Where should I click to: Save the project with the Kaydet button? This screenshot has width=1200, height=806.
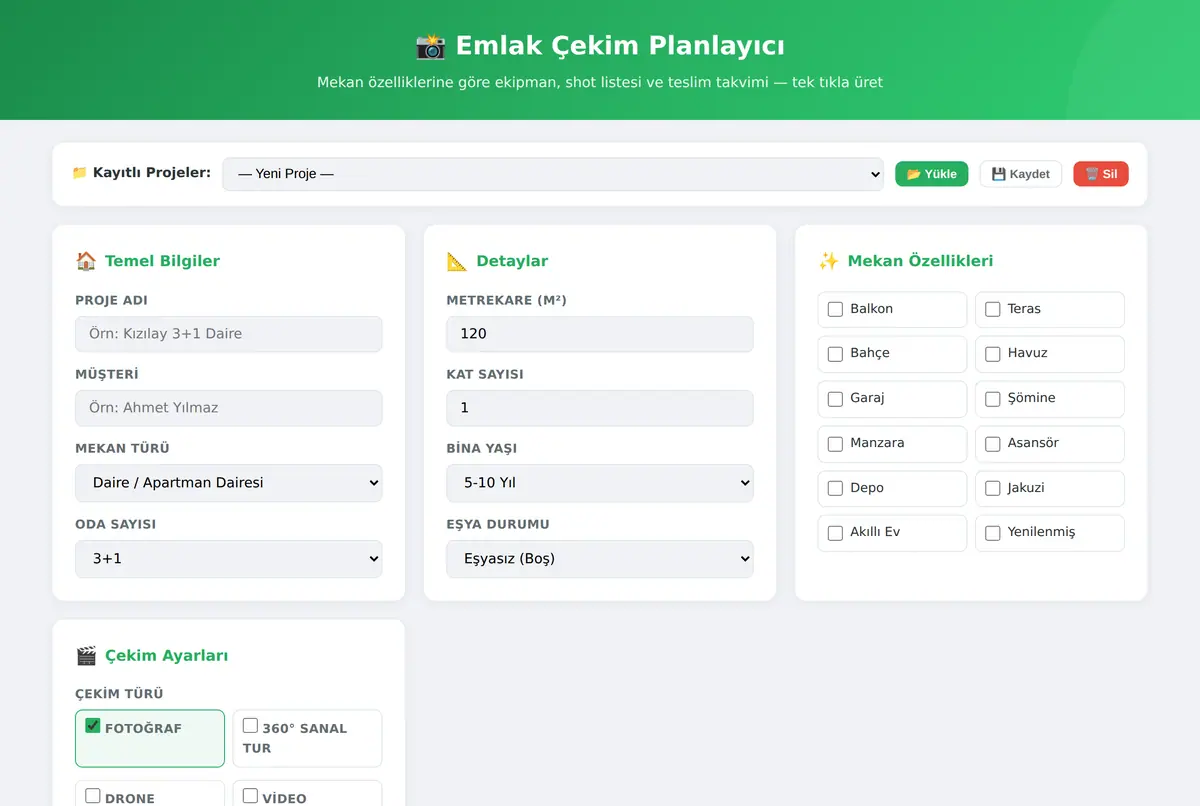[1020, 174]
